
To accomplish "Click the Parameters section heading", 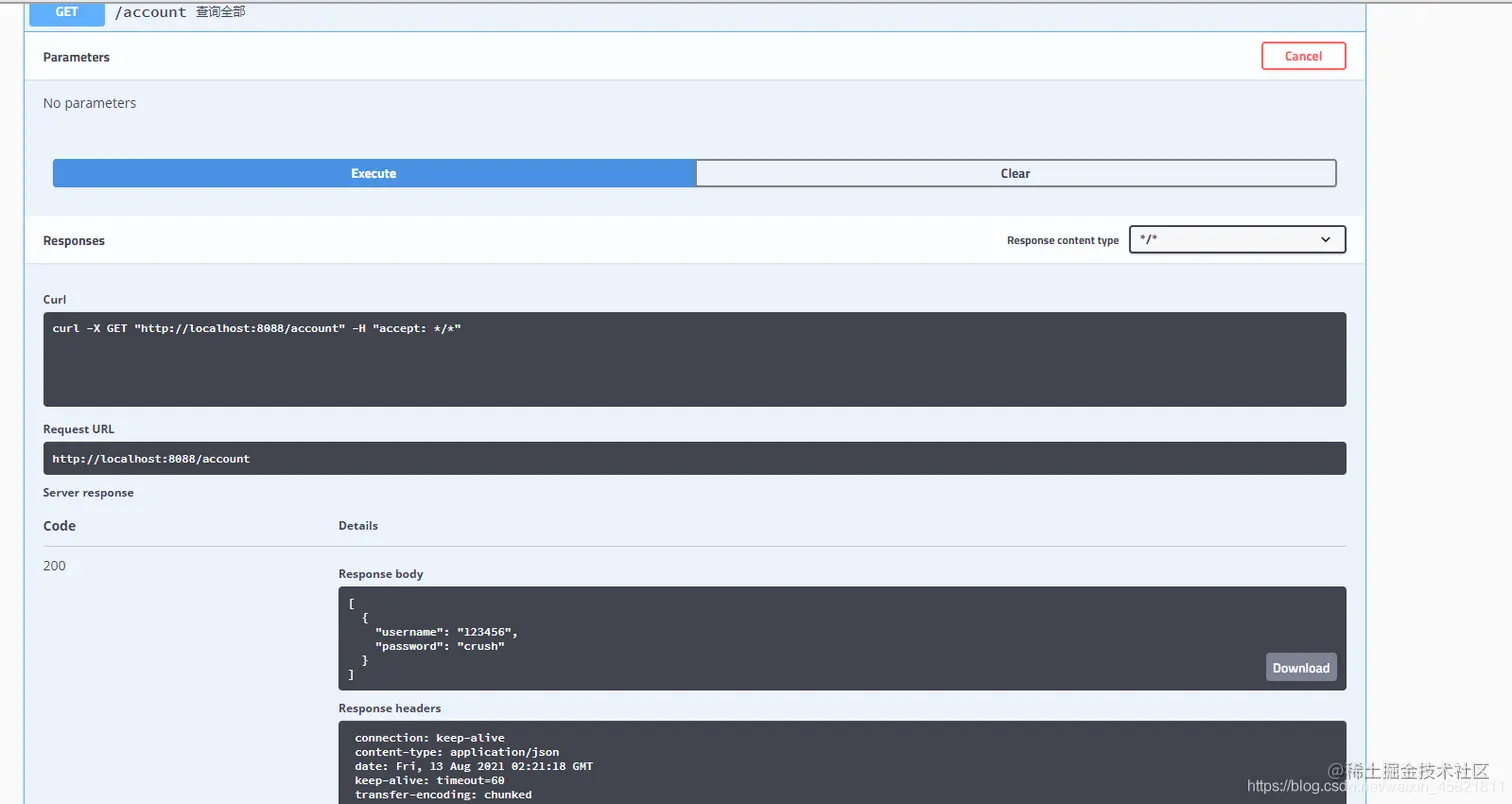I will click(77, 57).
